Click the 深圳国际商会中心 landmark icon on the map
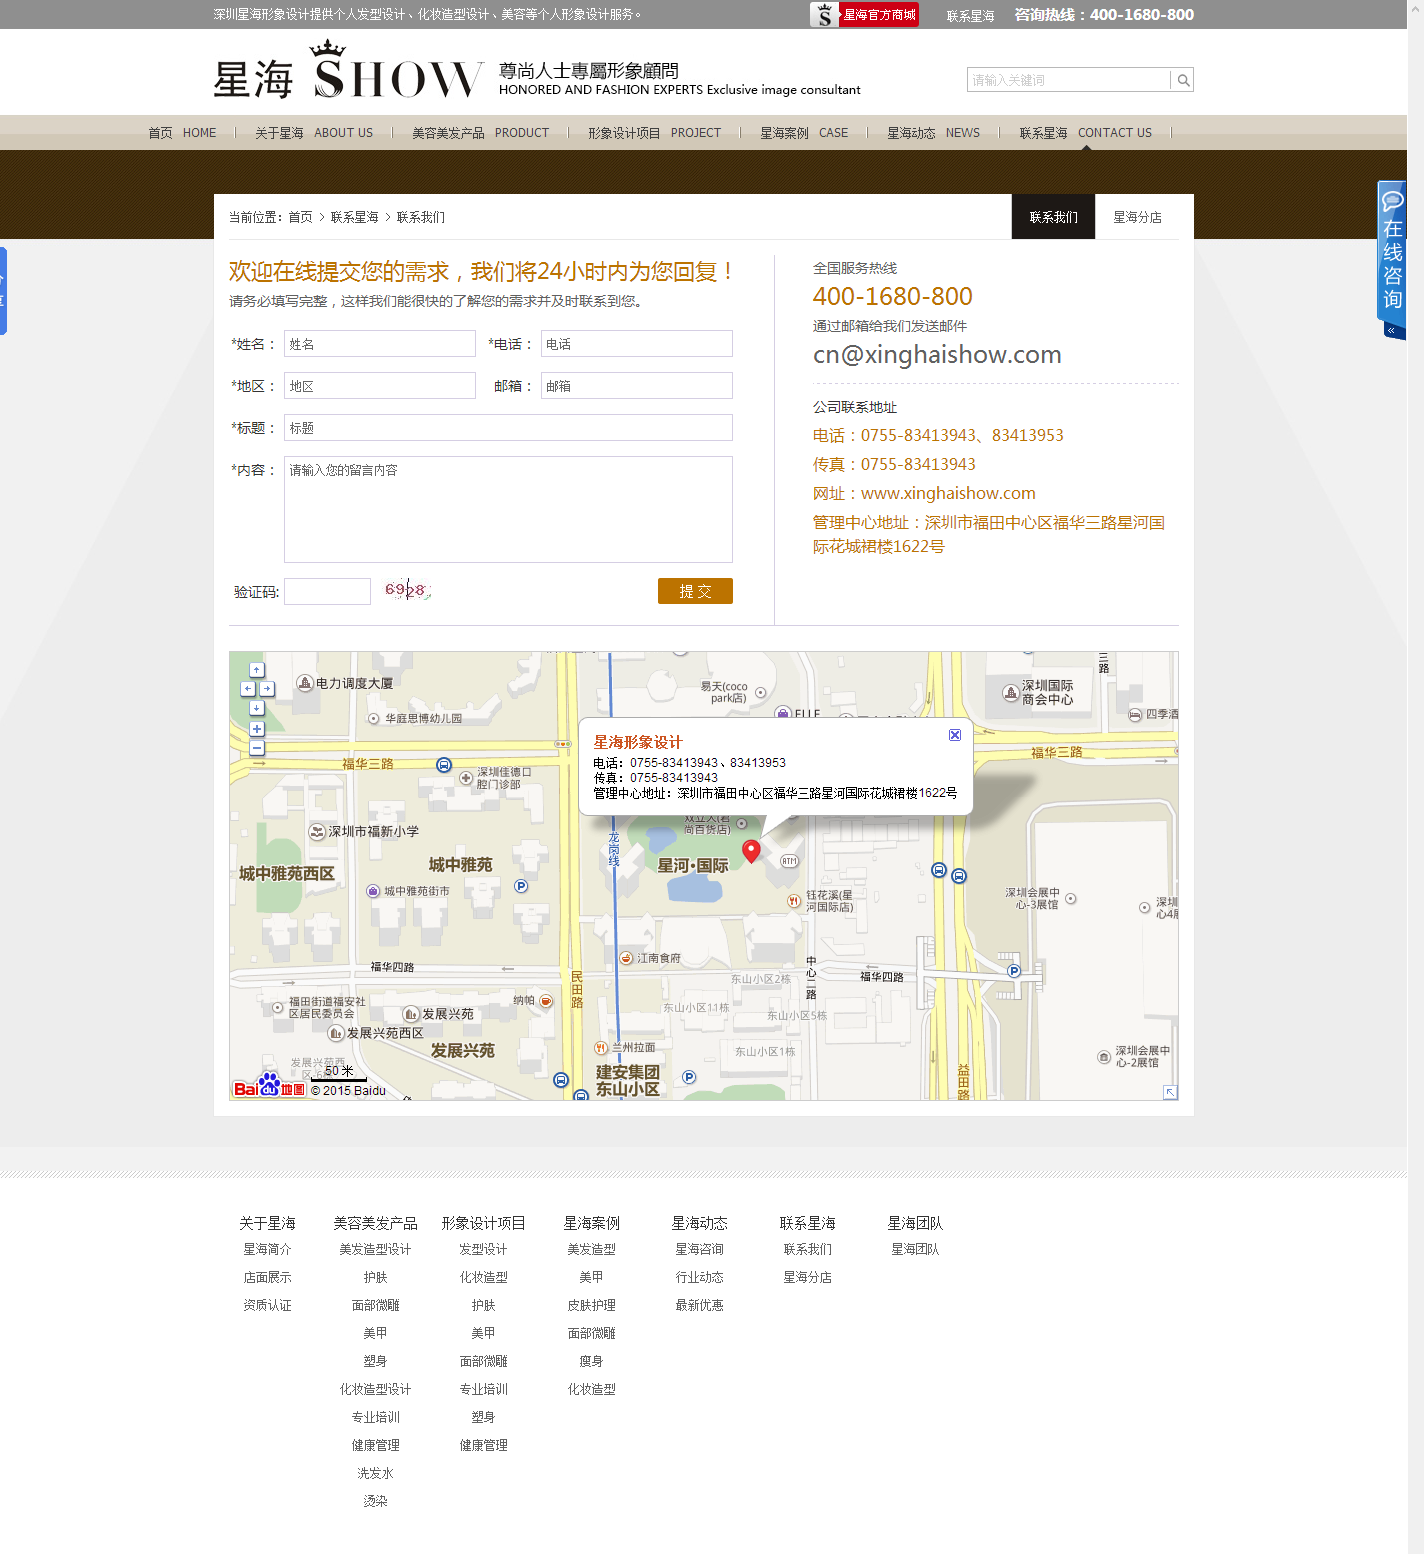The height and width of the screenshot is (1554, 1424). tap(1011, 692)
